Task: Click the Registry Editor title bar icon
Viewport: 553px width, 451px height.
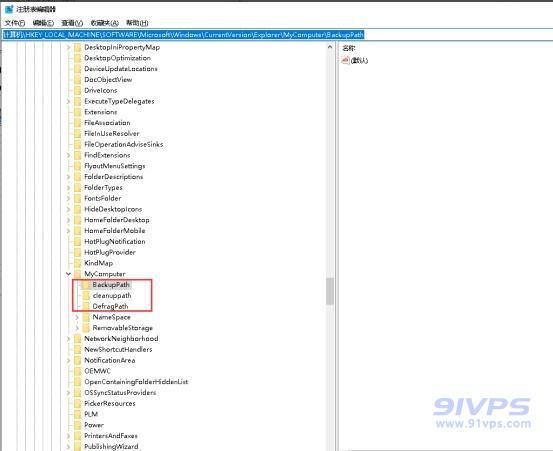Action: [x=9, y=9]
